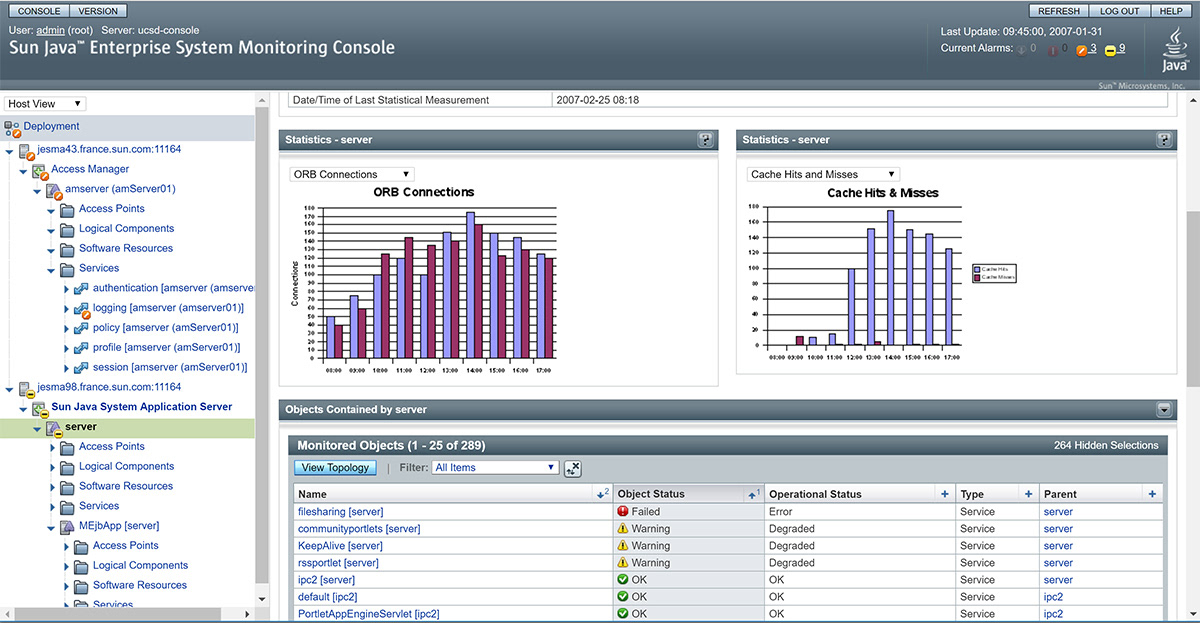Open the Filter All Items dropdown
Viewport: 1200px width, 623px height.
click(495, 468)
